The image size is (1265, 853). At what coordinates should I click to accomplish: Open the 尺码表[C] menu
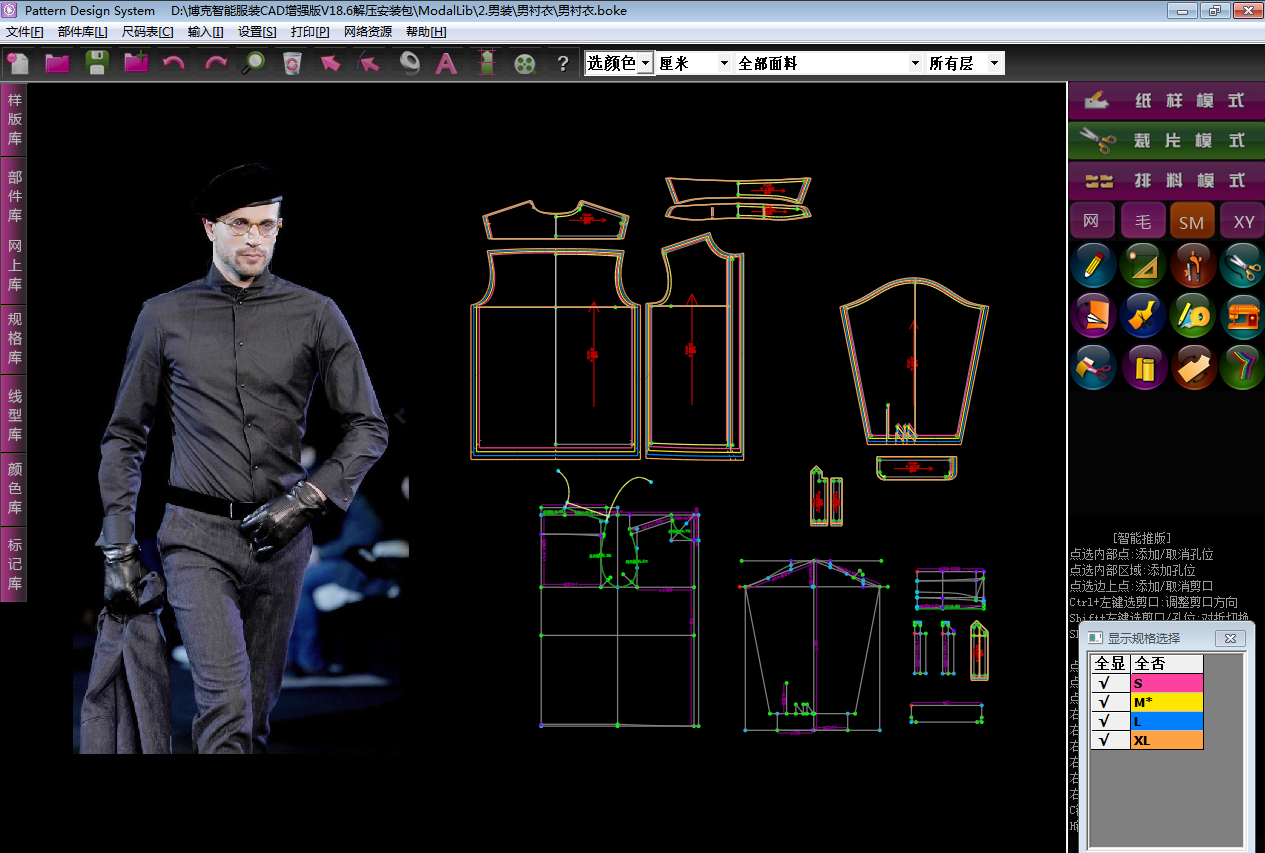pos(148,32)
